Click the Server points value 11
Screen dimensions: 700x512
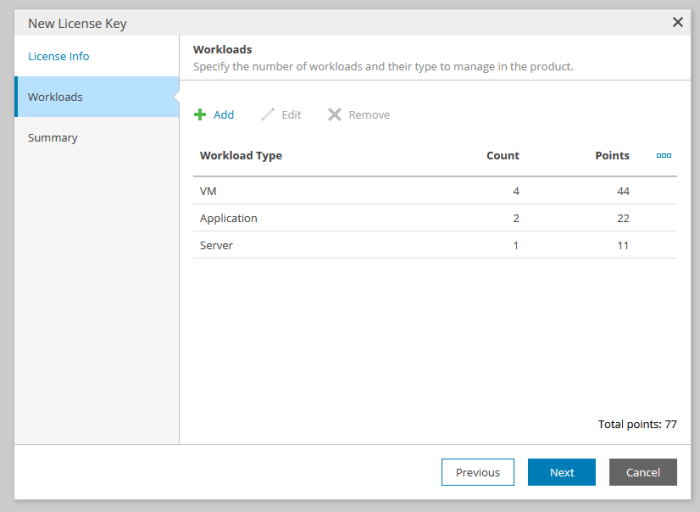pos(623,246)
